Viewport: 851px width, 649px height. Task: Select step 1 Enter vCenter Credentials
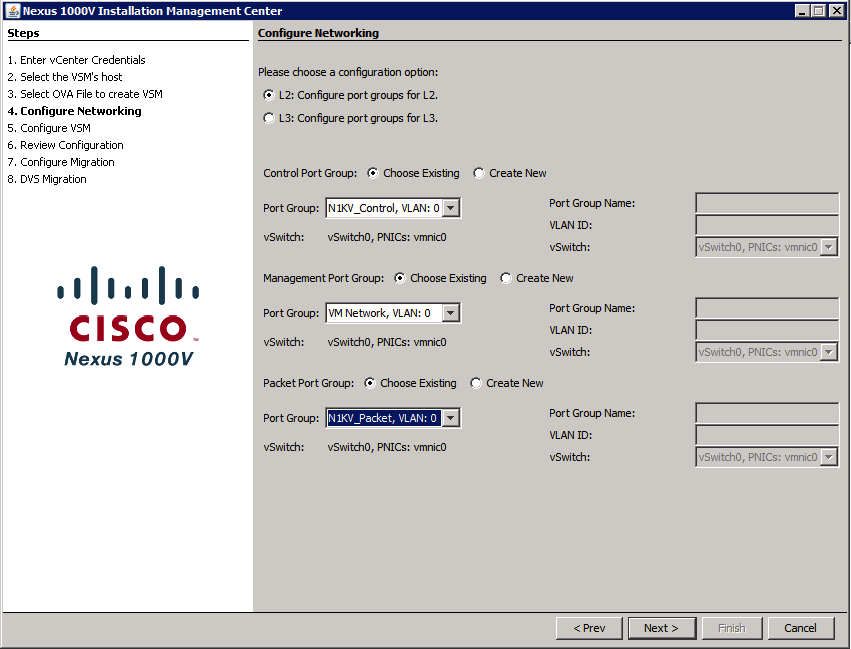click(77, 60)
